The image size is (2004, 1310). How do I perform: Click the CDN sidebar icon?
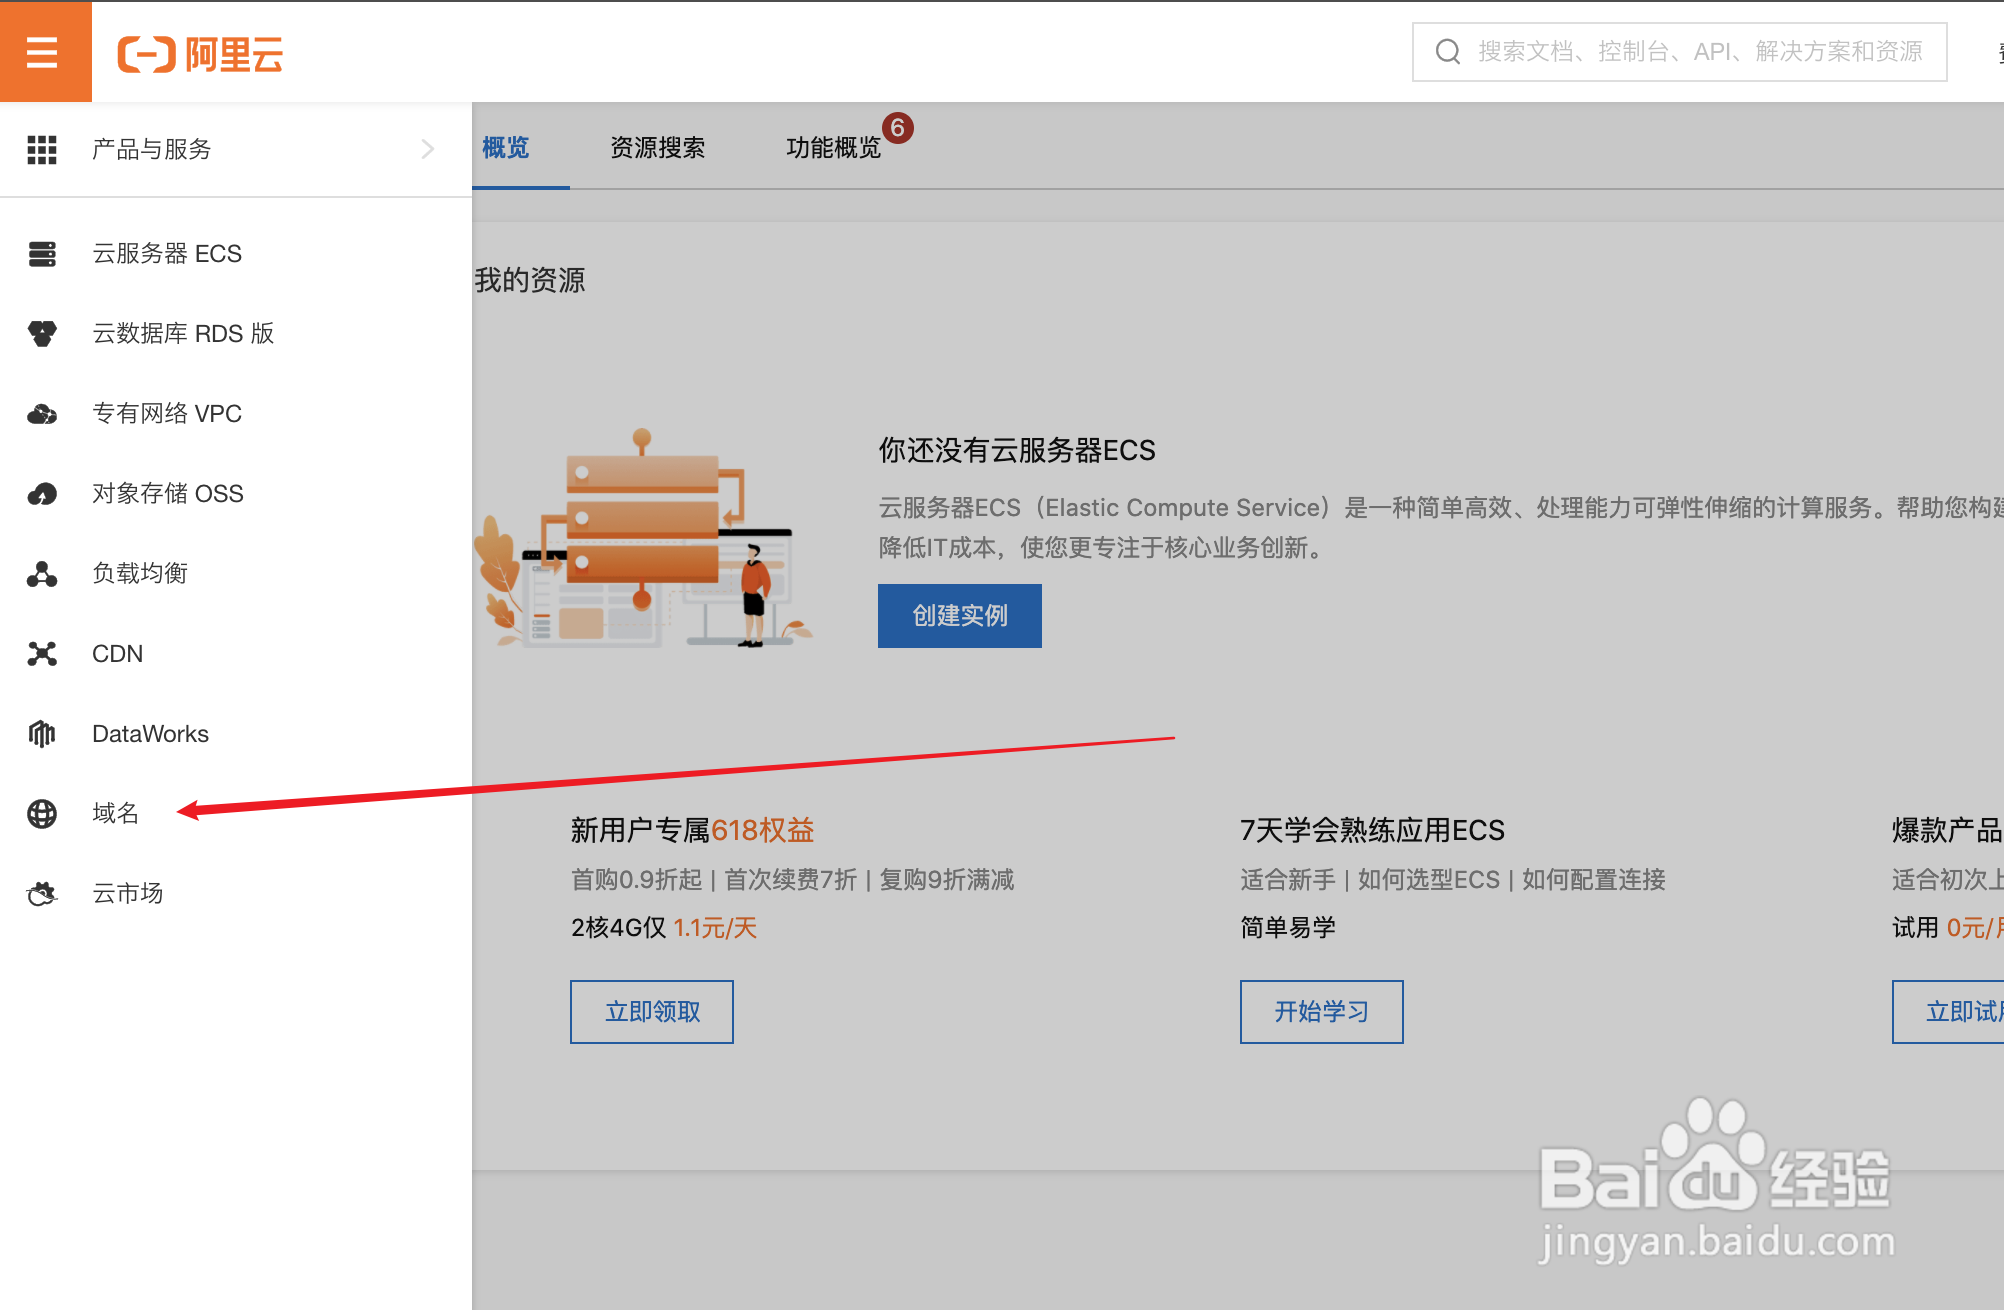[x=42, y=654]
